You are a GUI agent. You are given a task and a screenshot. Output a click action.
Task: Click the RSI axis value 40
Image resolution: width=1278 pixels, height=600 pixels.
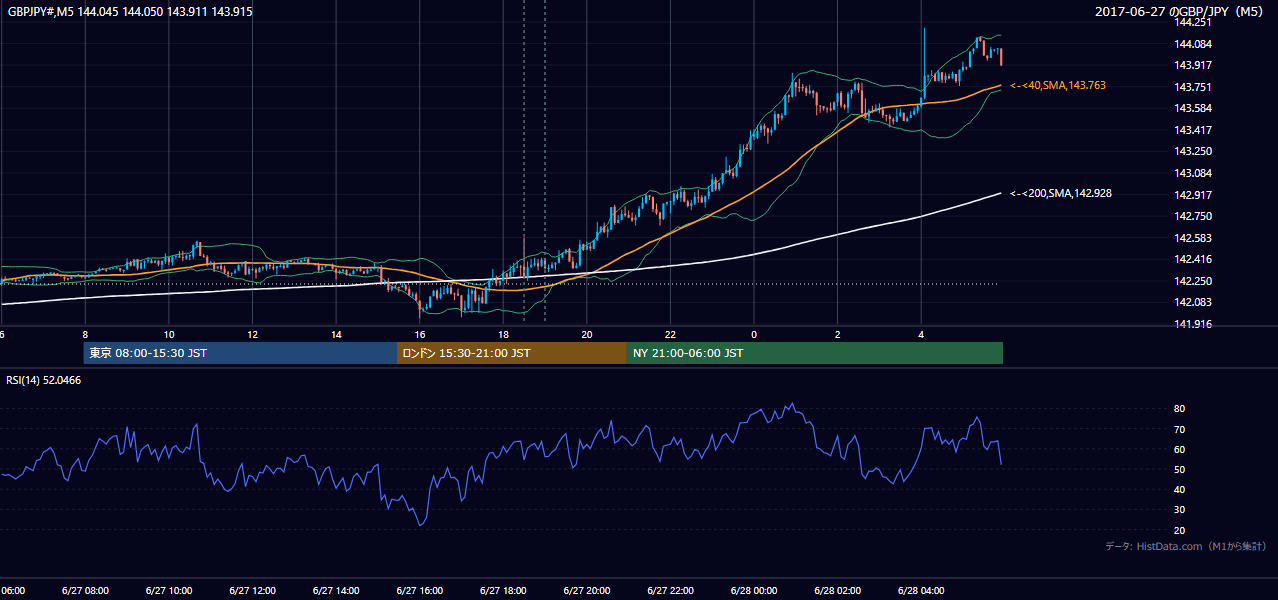pos(1179,489)
